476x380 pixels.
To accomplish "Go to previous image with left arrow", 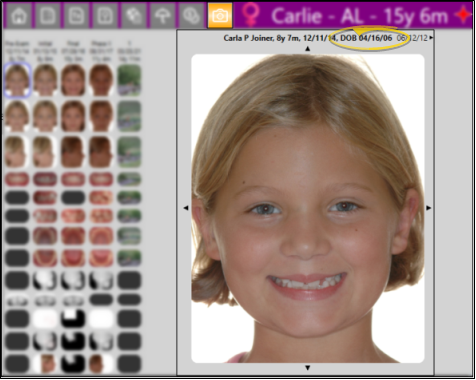I will [186, 208].
